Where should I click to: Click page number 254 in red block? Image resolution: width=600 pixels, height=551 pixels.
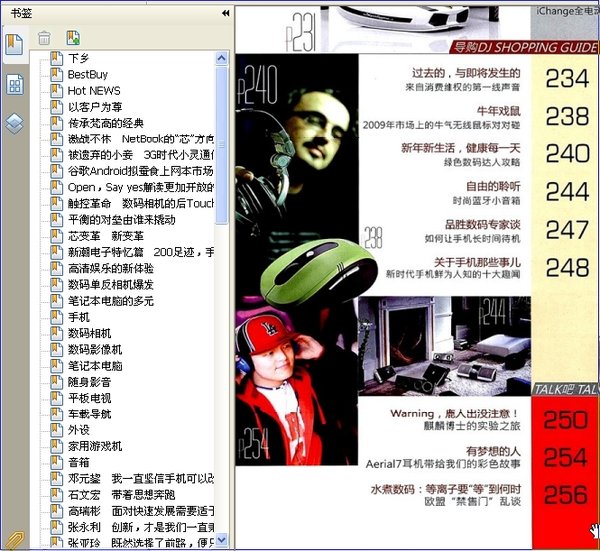(x=566, y=457)
